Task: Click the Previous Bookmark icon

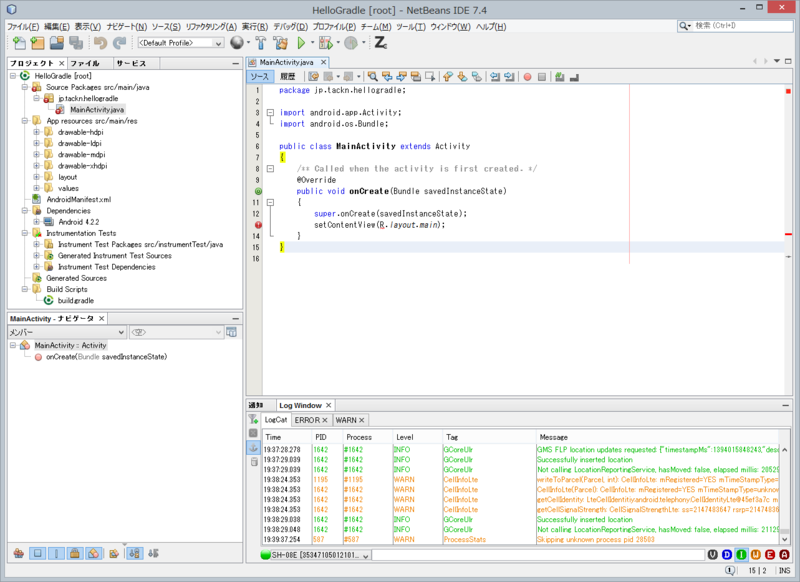Action: click(448, 77)
